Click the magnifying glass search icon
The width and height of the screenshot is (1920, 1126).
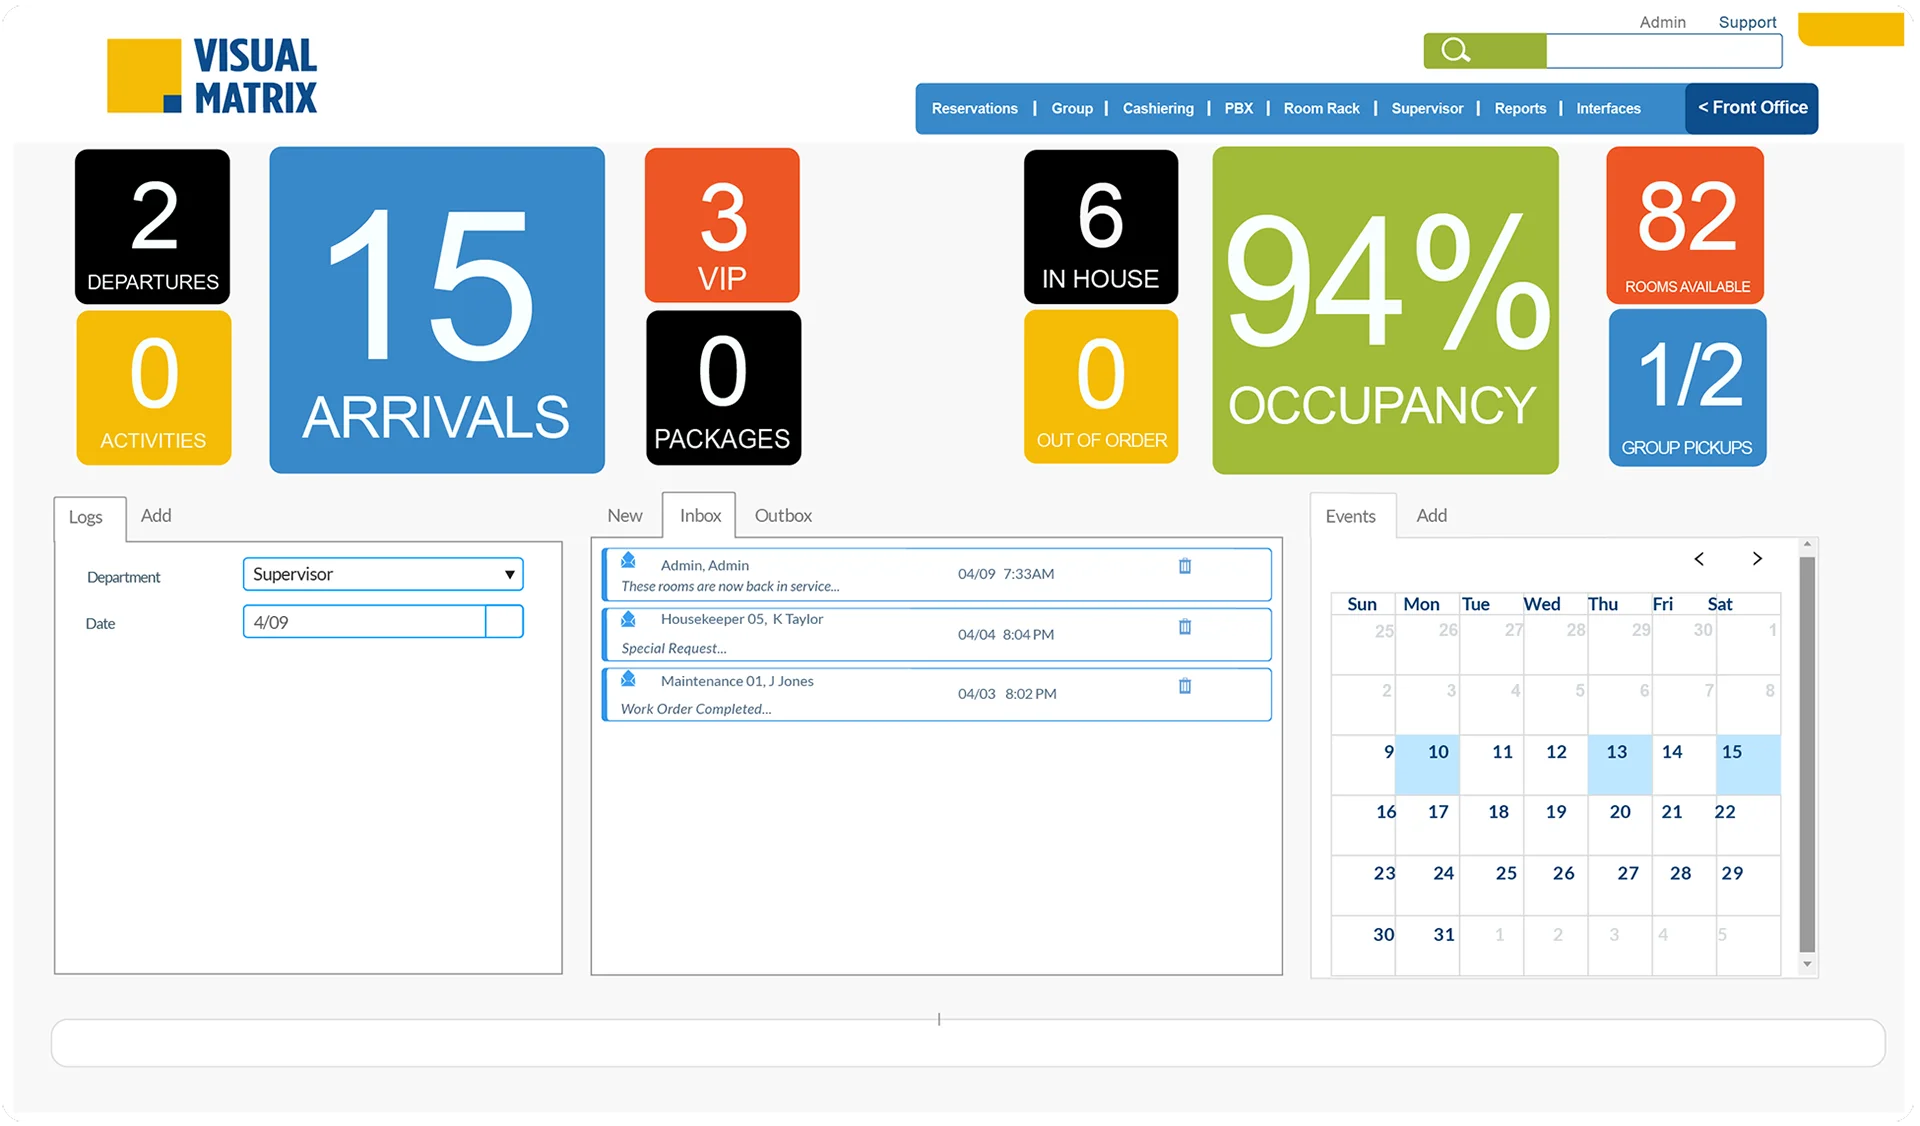point(1456,51)
